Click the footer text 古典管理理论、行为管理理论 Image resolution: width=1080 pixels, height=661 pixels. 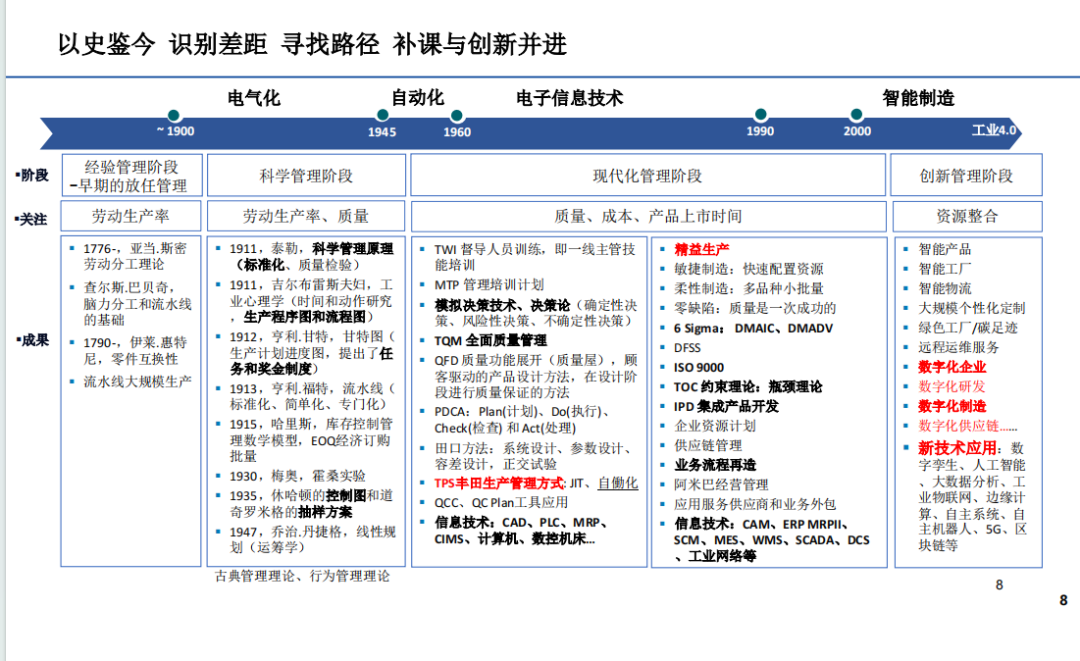click(x=299, y=575)
